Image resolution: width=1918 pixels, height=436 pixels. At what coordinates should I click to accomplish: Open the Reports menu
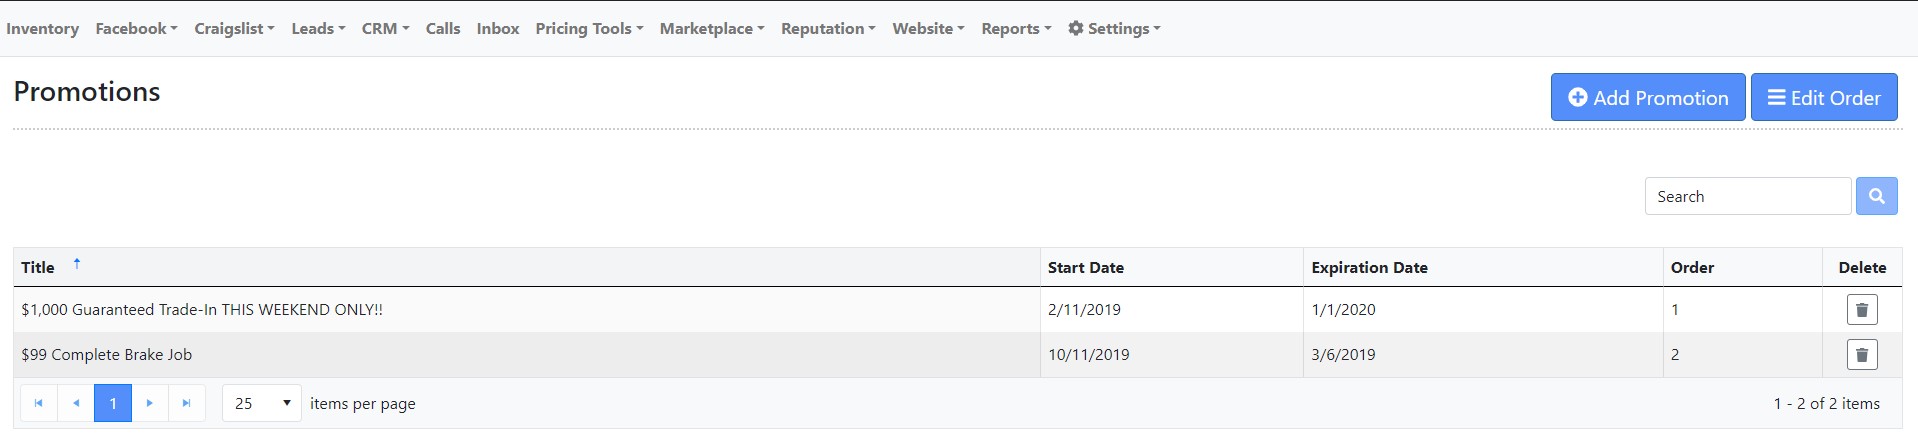(1016, 29)
